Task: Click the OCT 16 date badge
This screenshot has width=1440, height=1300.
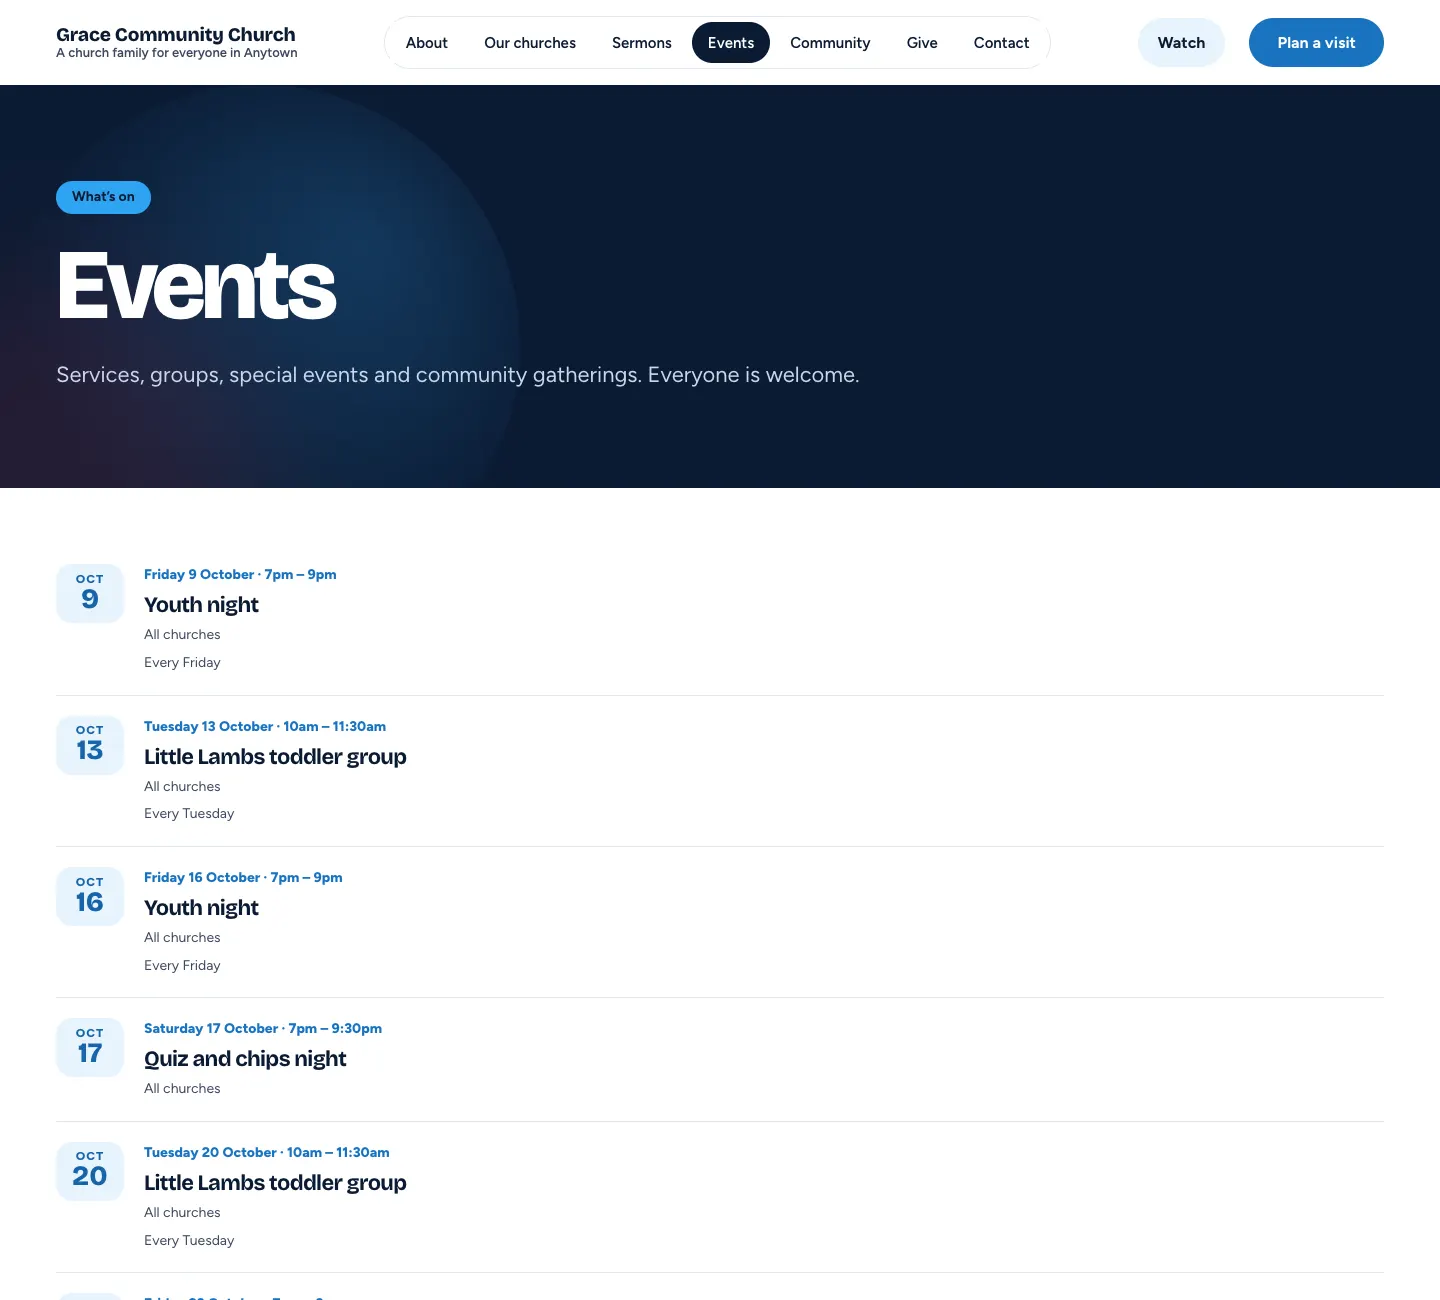Action: point(90,896)
